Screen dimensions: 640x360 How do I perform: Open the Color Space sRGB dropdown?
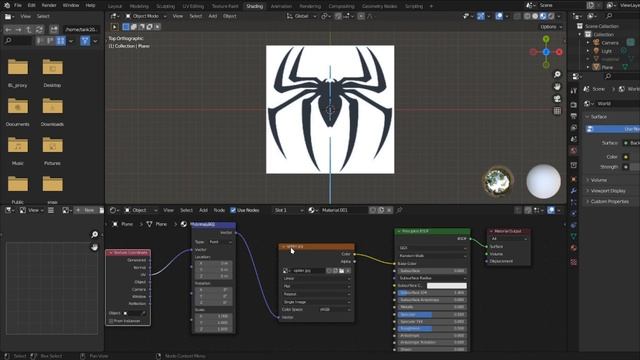click(x=334, y=309)
